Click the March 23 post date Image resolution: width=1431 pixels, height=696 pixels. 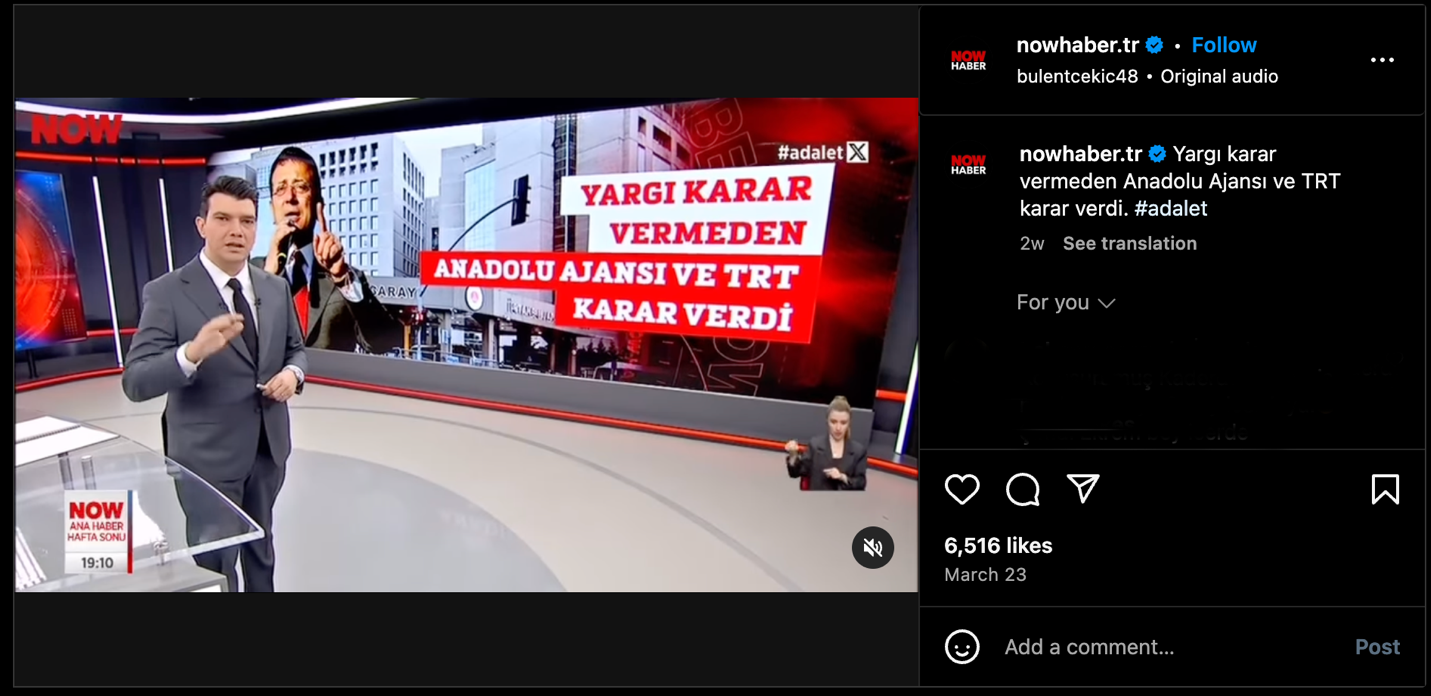[x=985, y=575]
